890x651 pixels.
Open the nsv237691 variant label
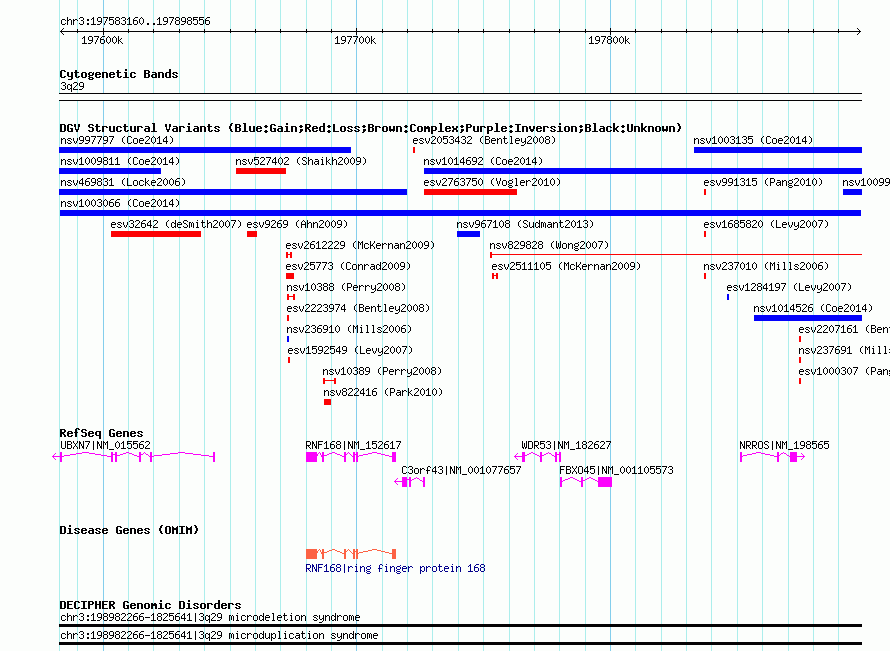pyautogui.click(x=843, y=350)
